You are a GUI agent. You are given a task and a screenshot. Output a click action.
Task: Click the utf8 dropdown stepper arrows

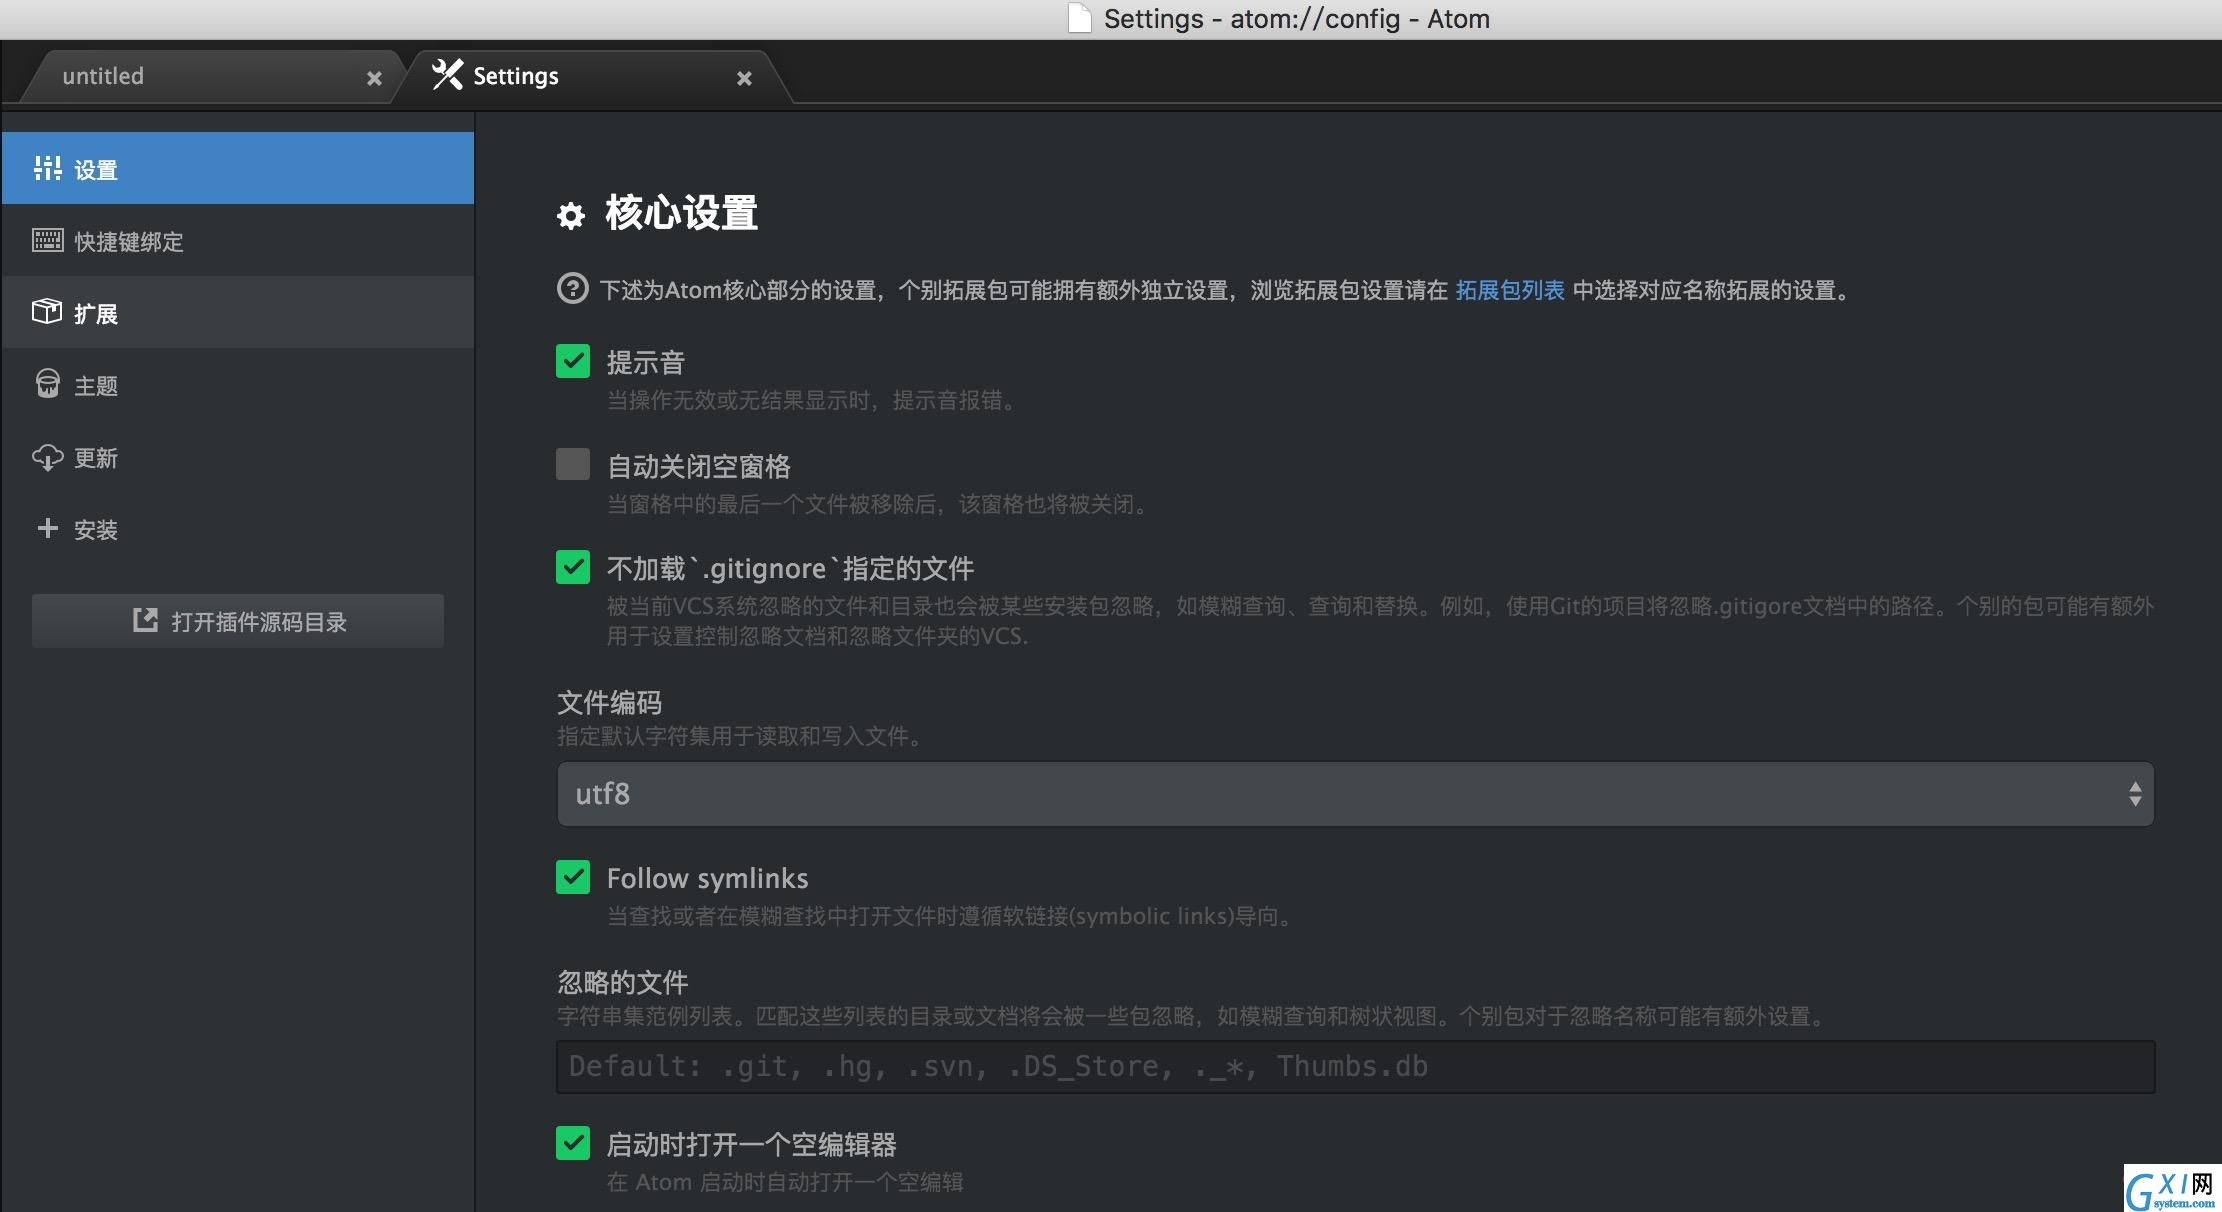click(2135, 794)
